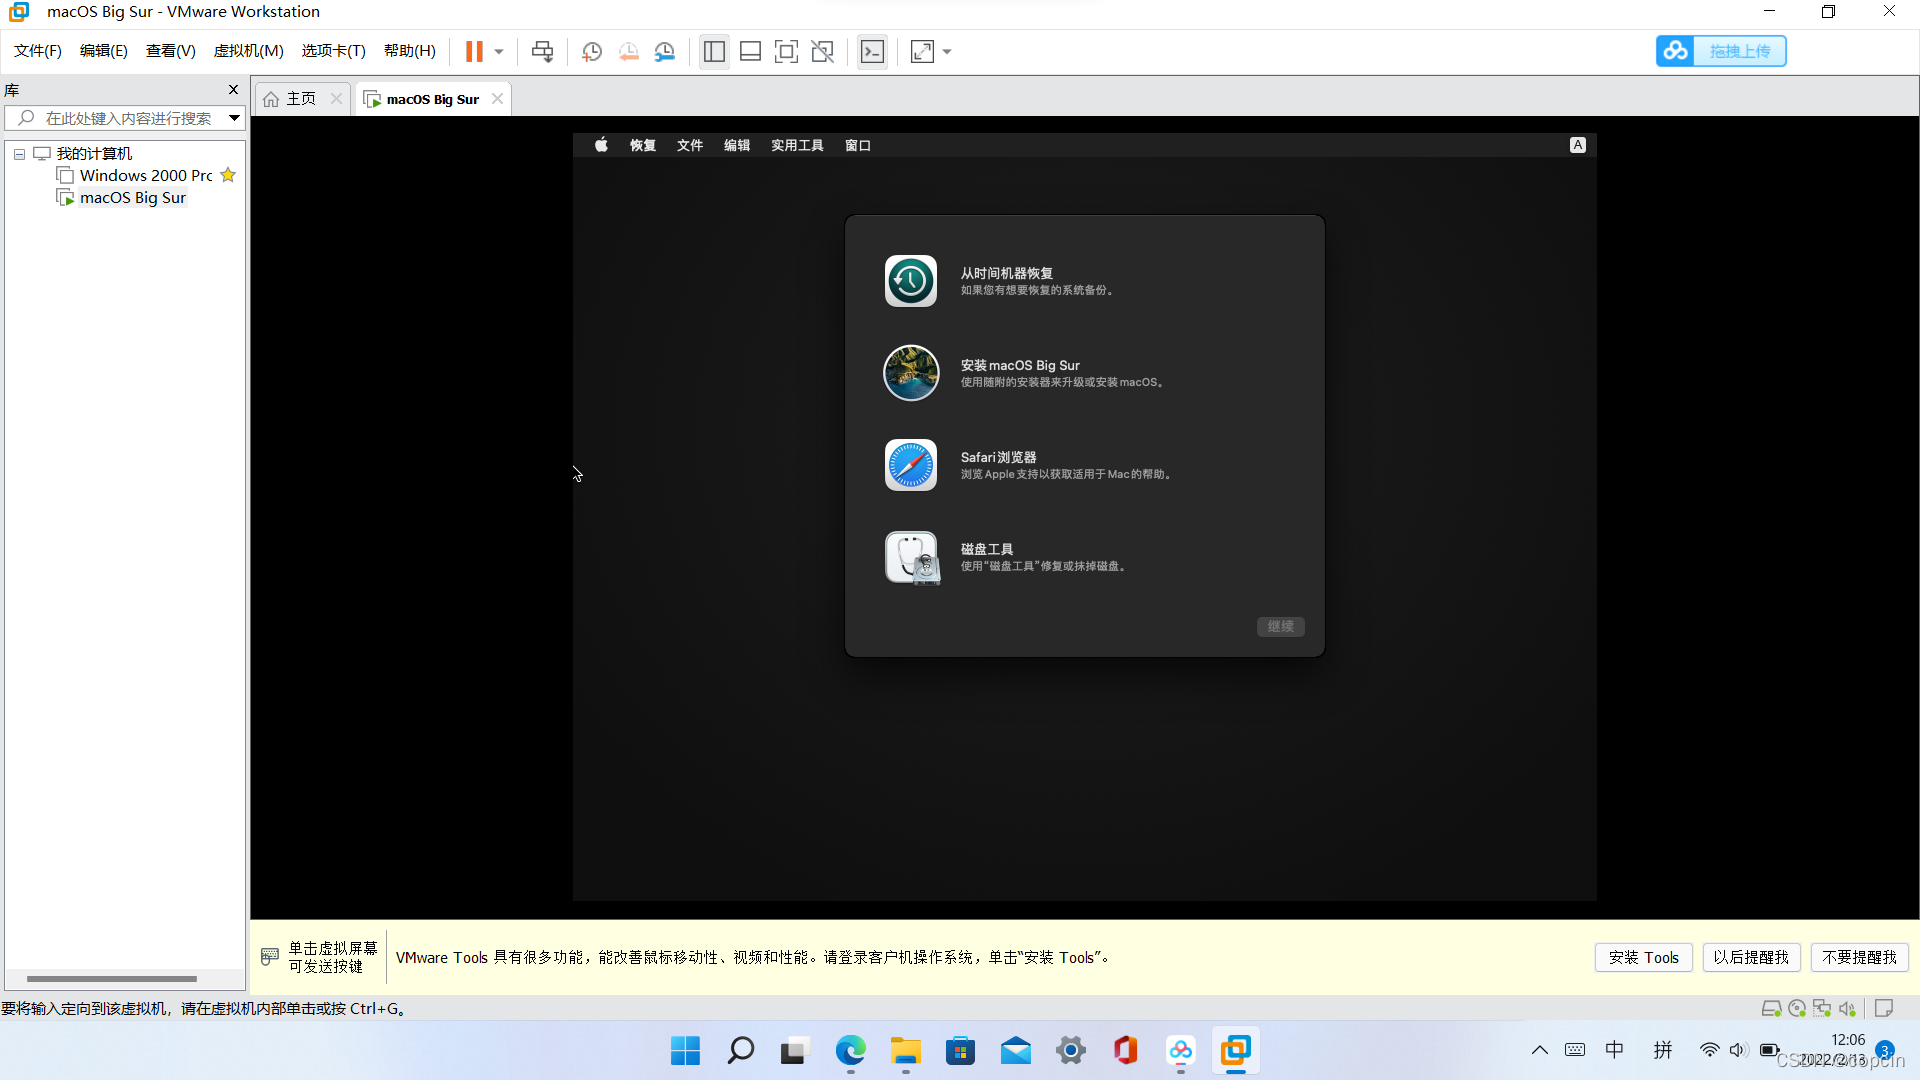Open the guest 编辑 menu
This screenshot has width=1920, height=1080.
[x=737, y=145]
